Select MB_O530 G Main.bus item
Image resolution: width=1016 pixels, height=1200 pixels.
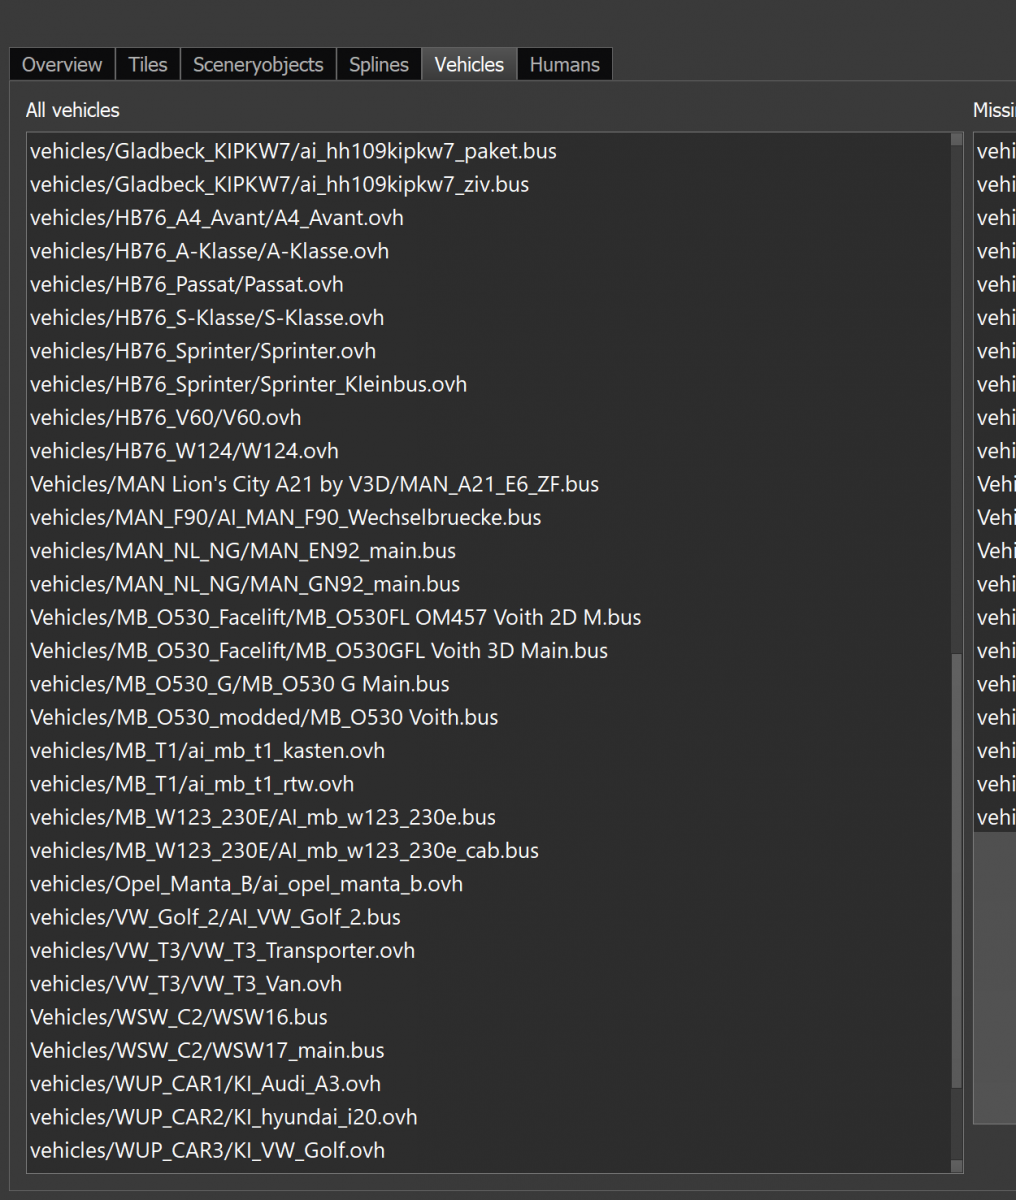point(239,684)
